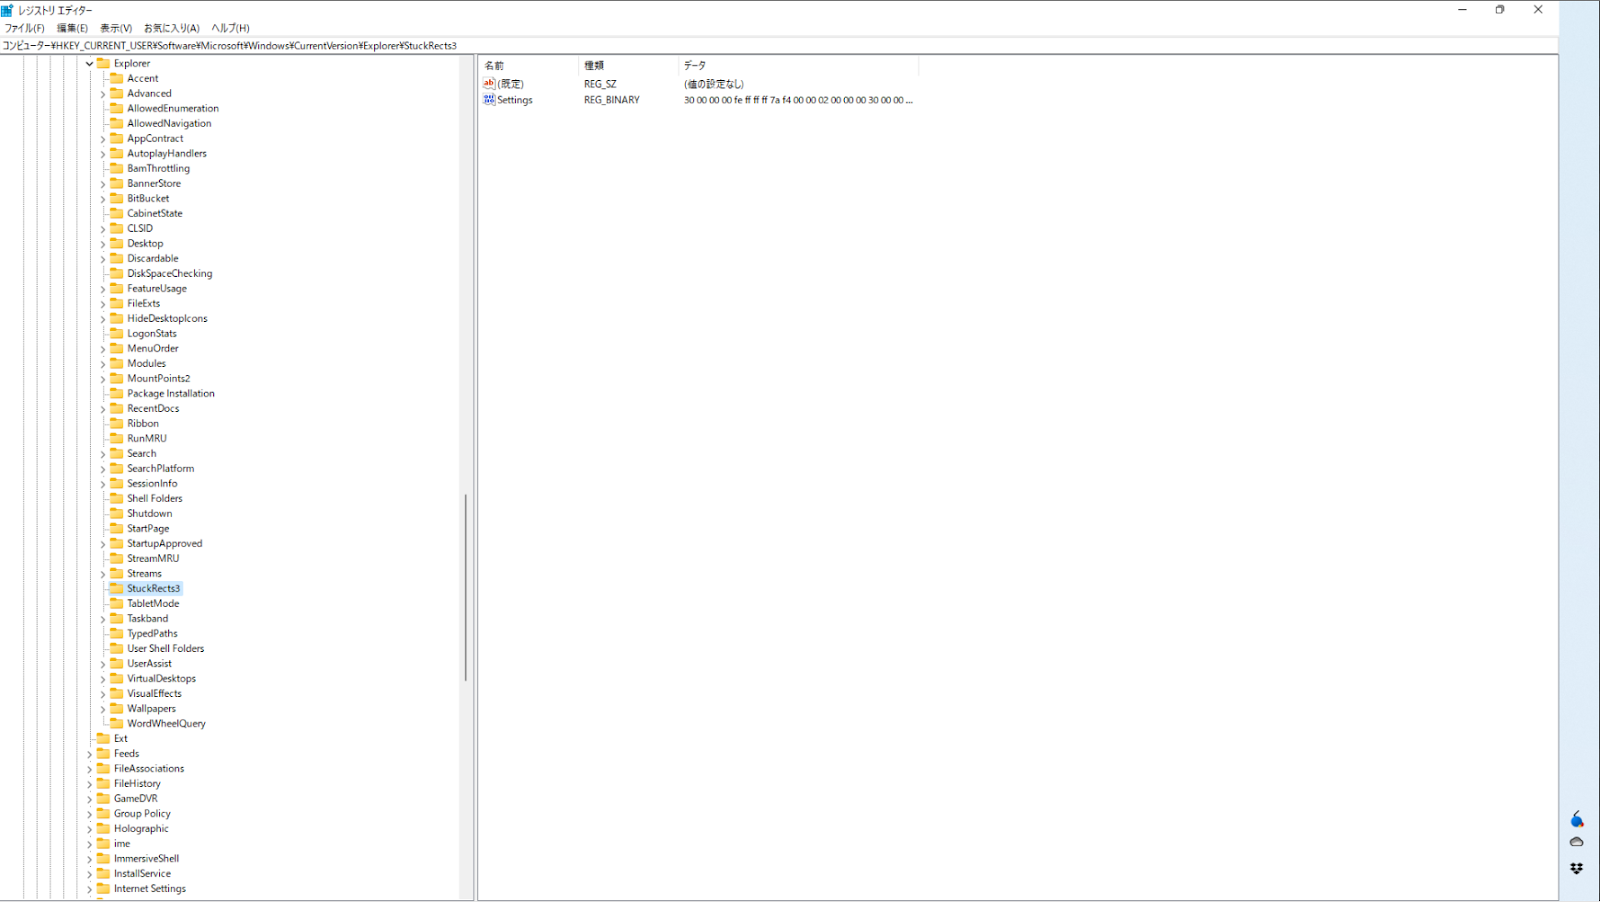Expand the BannerStore key

point(103,184)
